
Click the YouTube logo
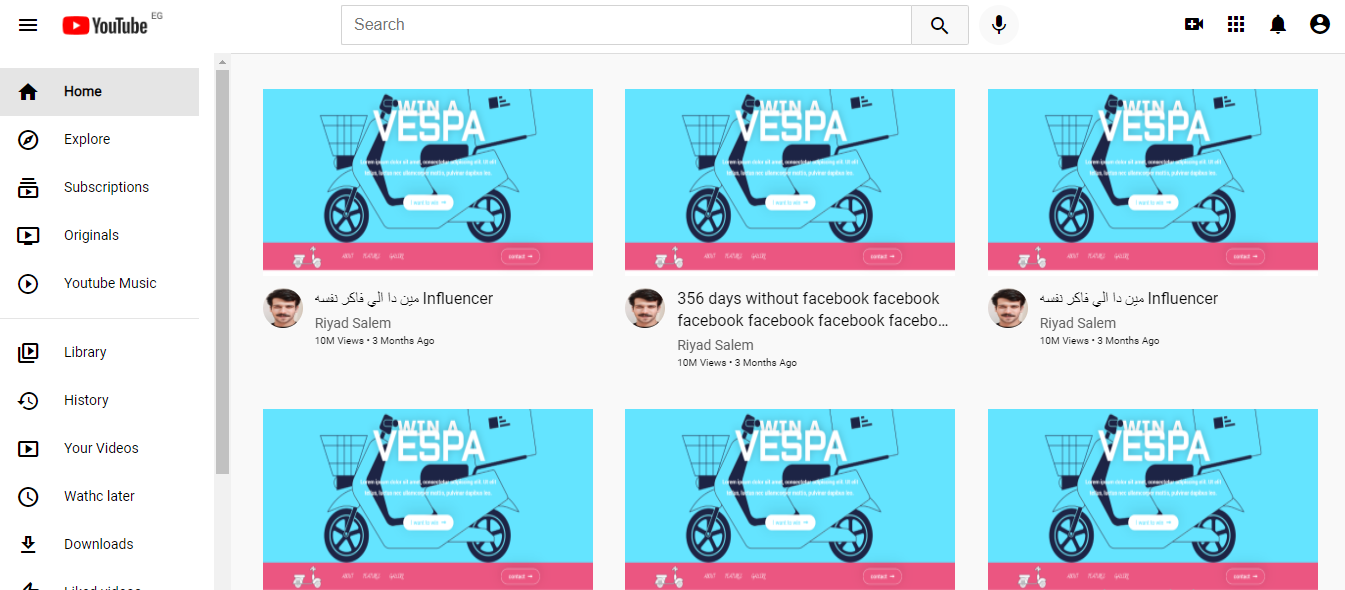pyautogui.click(x=105, y=25)
